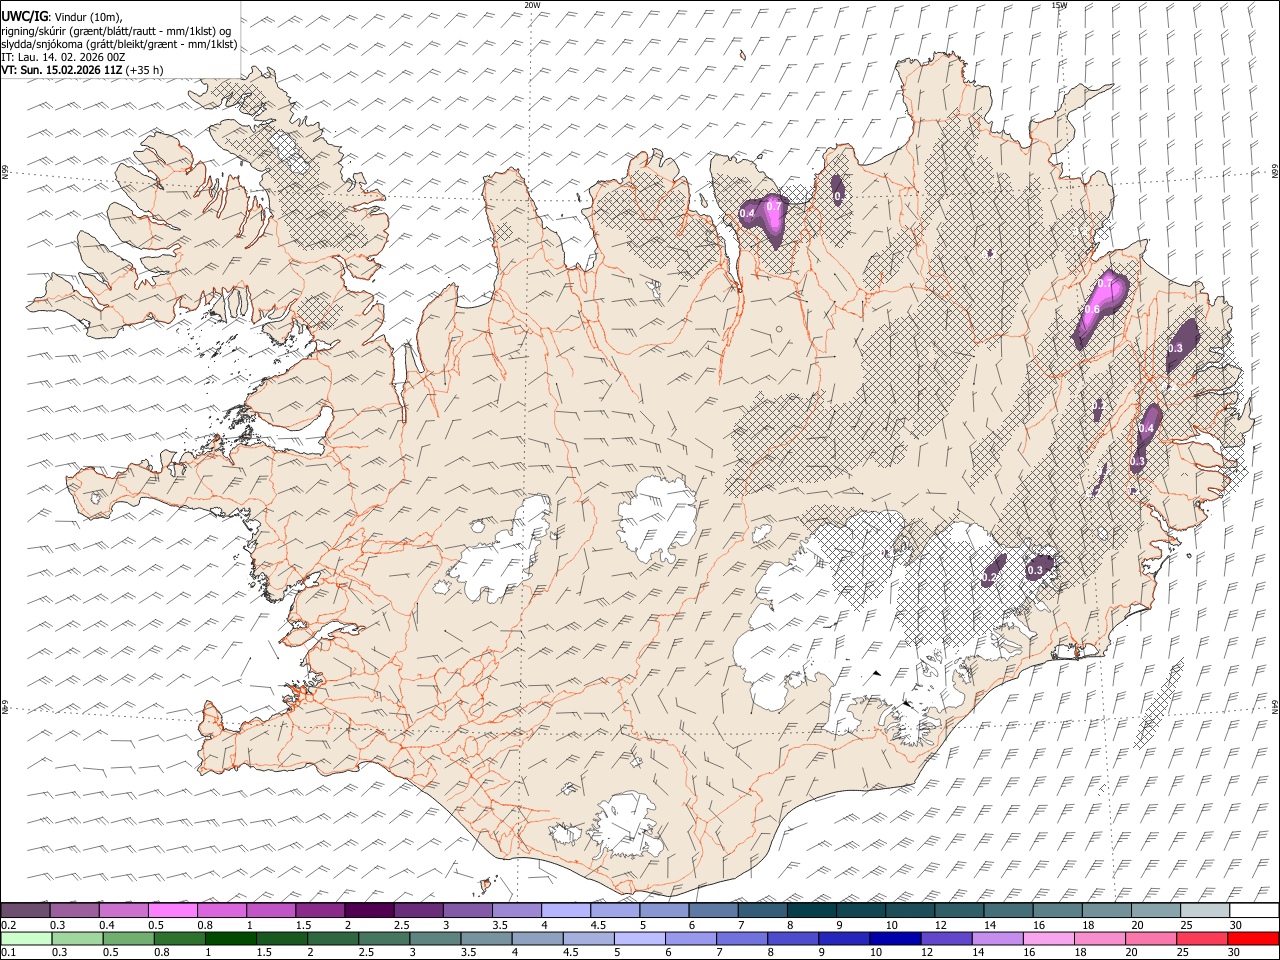Click the '3.5' label on the upper scale
This screenshot has width=1280, height=960.
(500, 925)
